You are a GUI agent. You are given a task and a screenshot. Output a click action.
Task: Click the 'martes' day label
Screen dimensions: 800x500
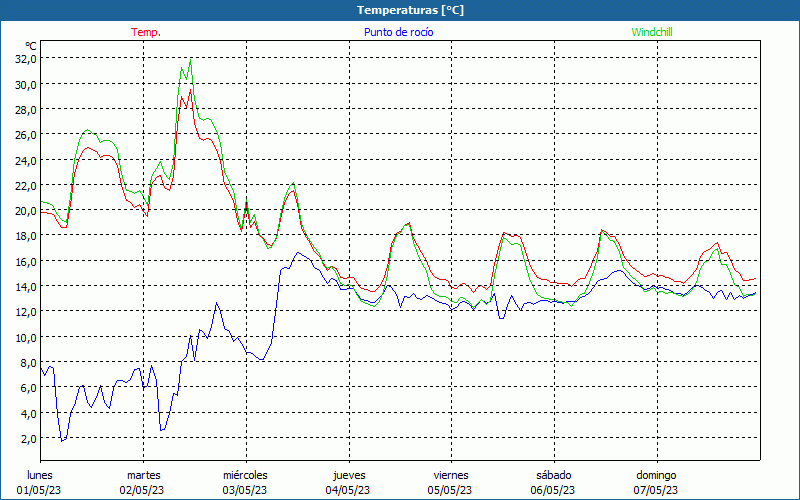(x=143, y=475)
